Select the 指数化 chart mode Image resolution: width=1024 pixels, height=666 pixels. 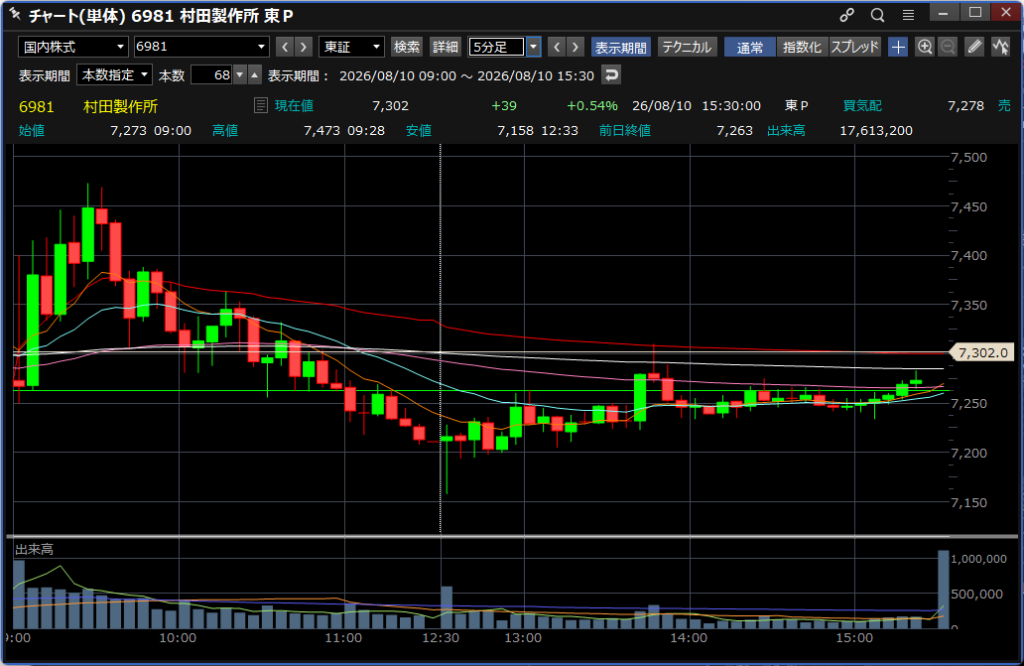[802, 47]
